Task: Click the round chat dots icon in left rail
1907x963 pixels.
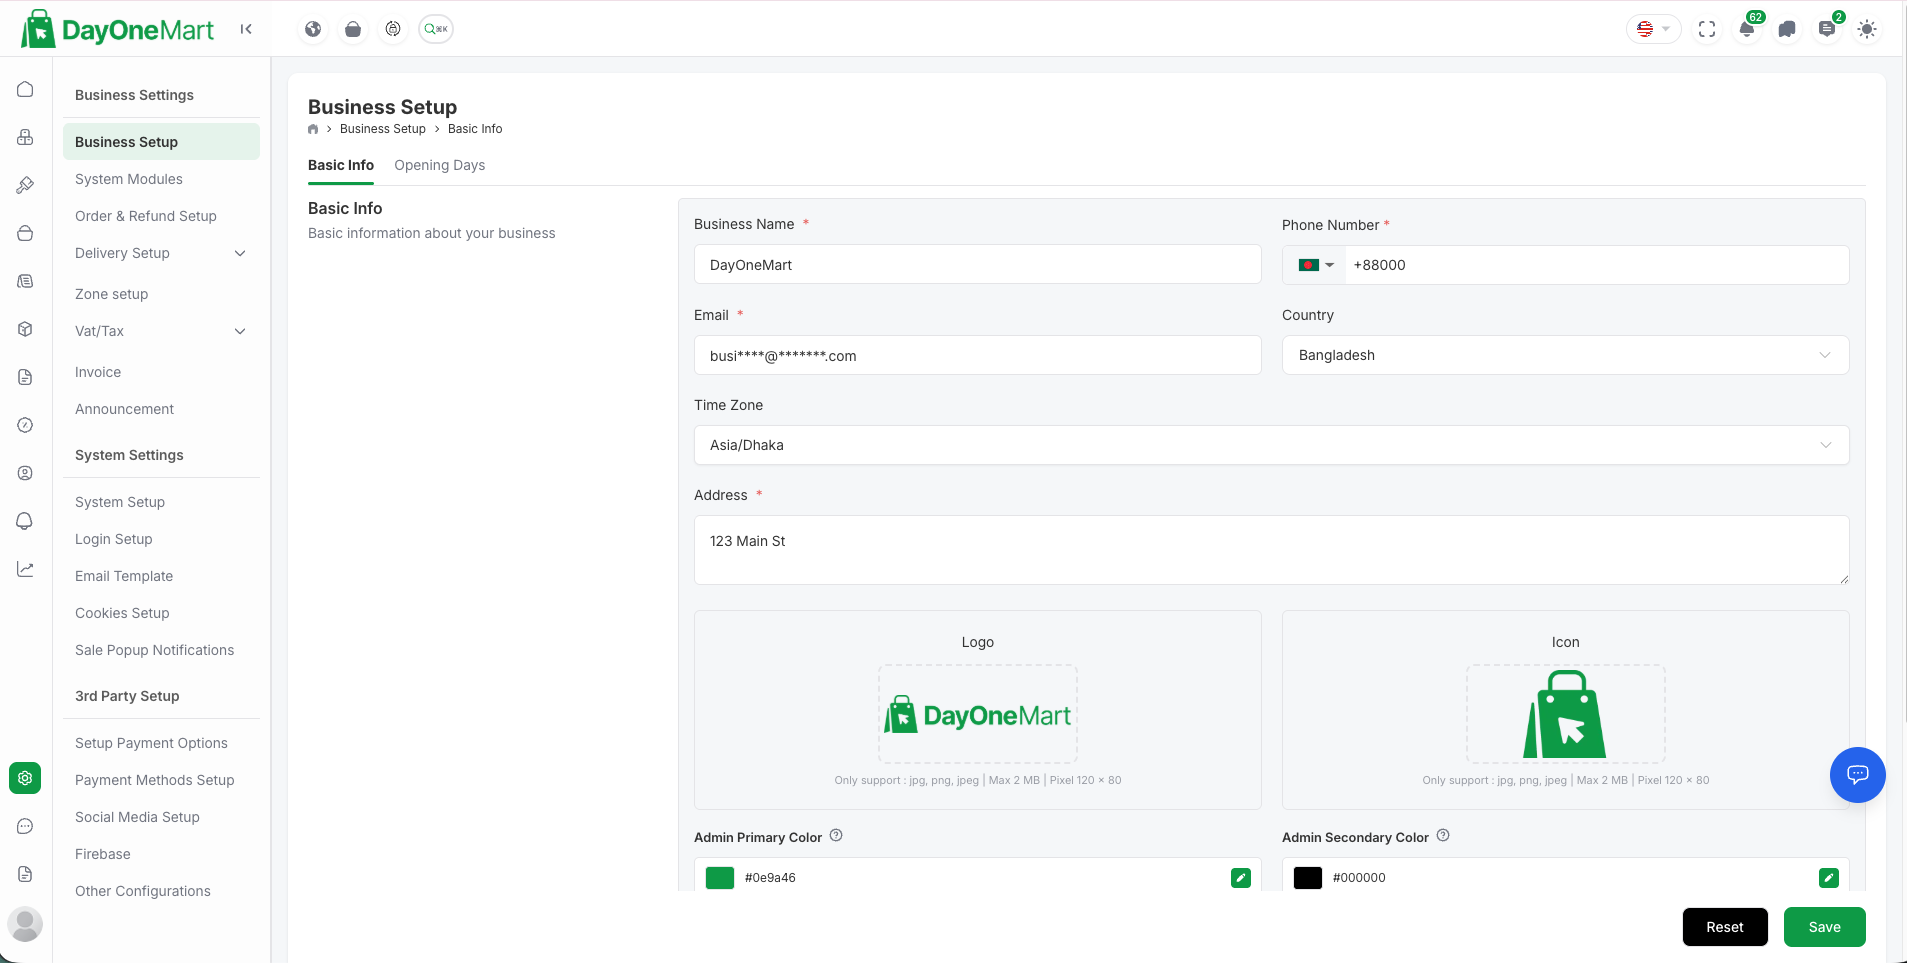Action: 25,826
